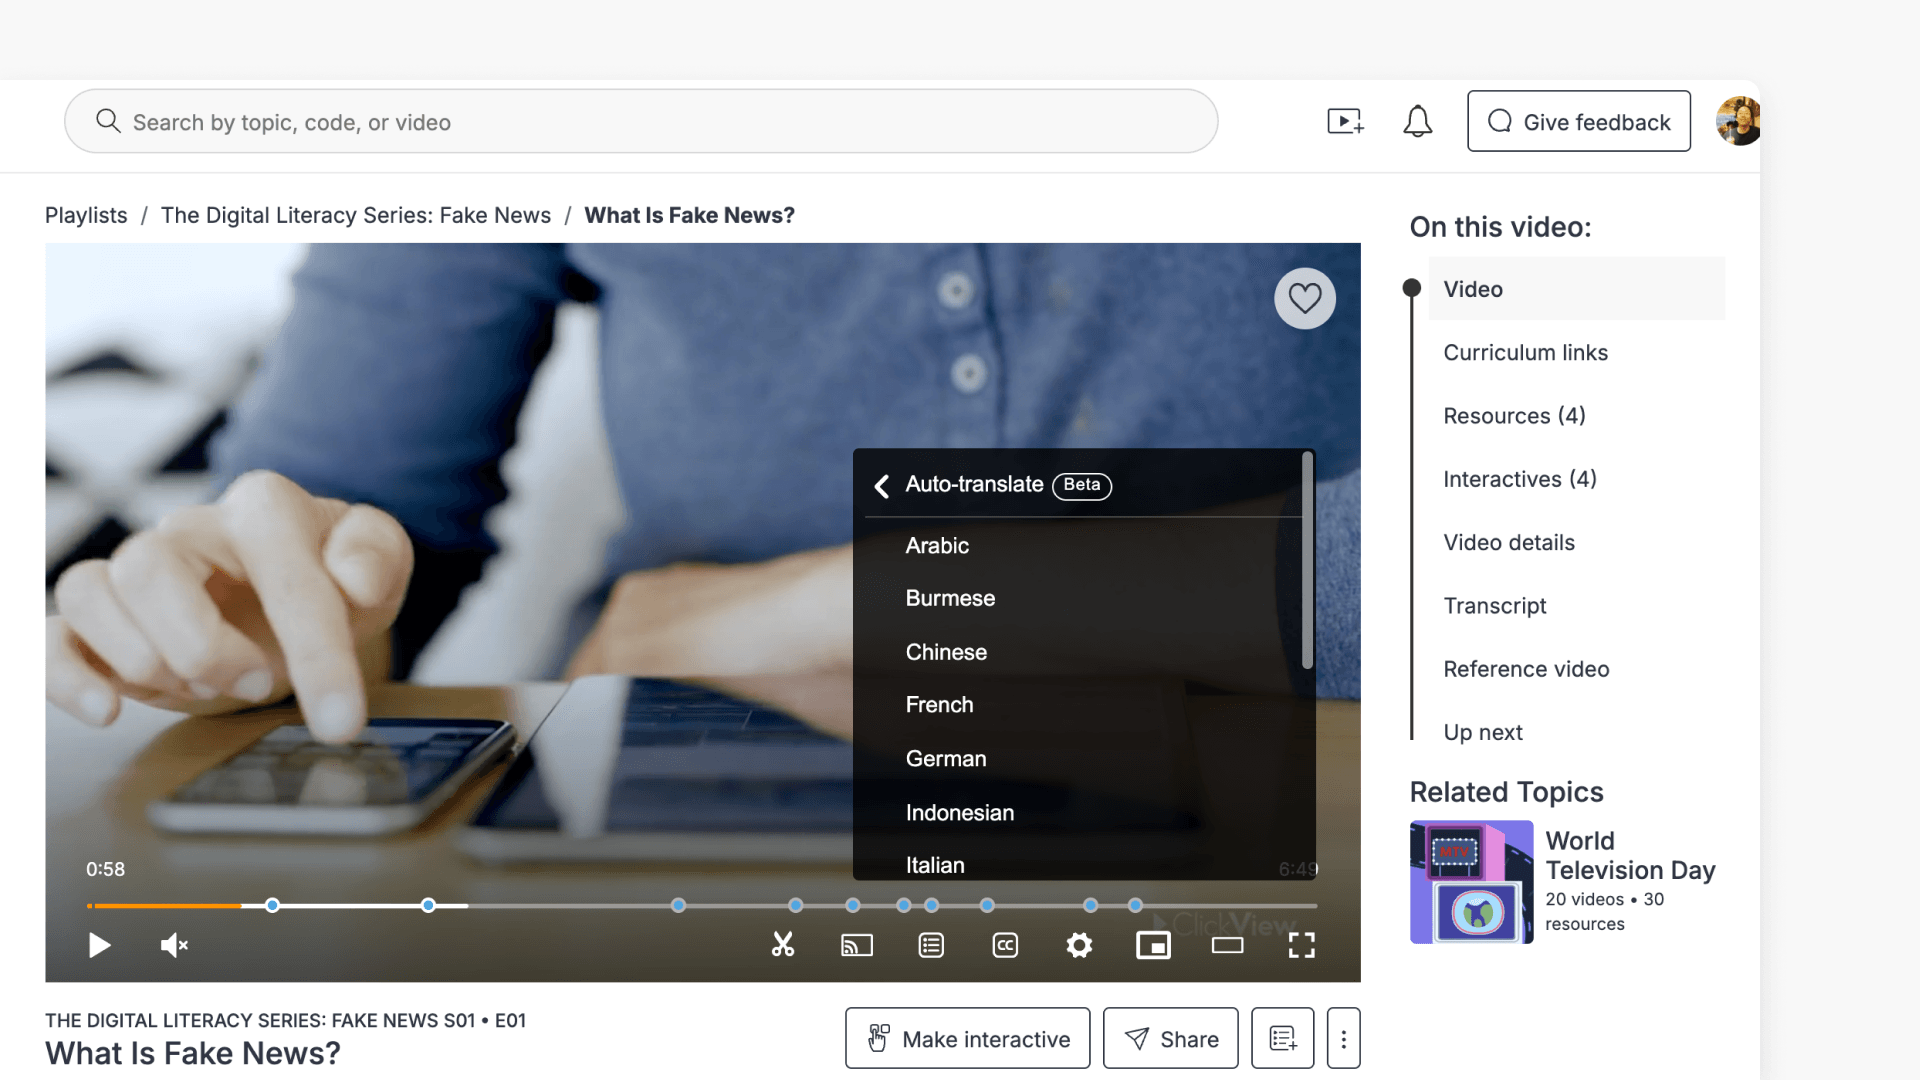Enable picture-in-picture mode
The image size is (1920, 1080).
pyautogui.click(x=1153, y=945)
